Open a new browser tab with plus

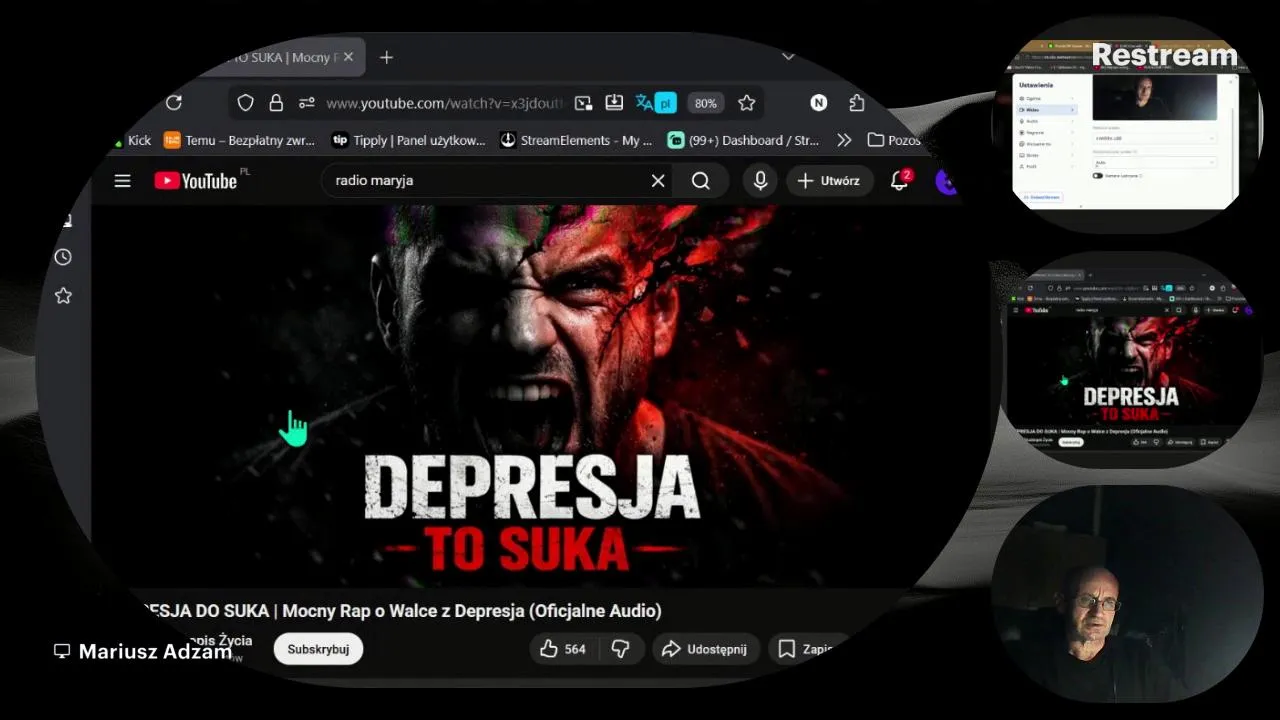(386, 57)
